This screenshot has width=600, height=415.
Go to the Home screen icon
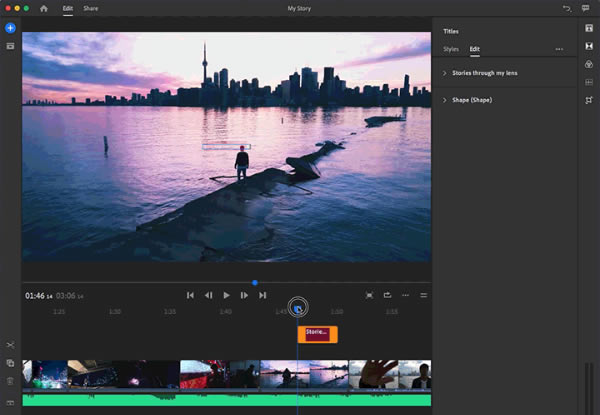click(43, 8)
